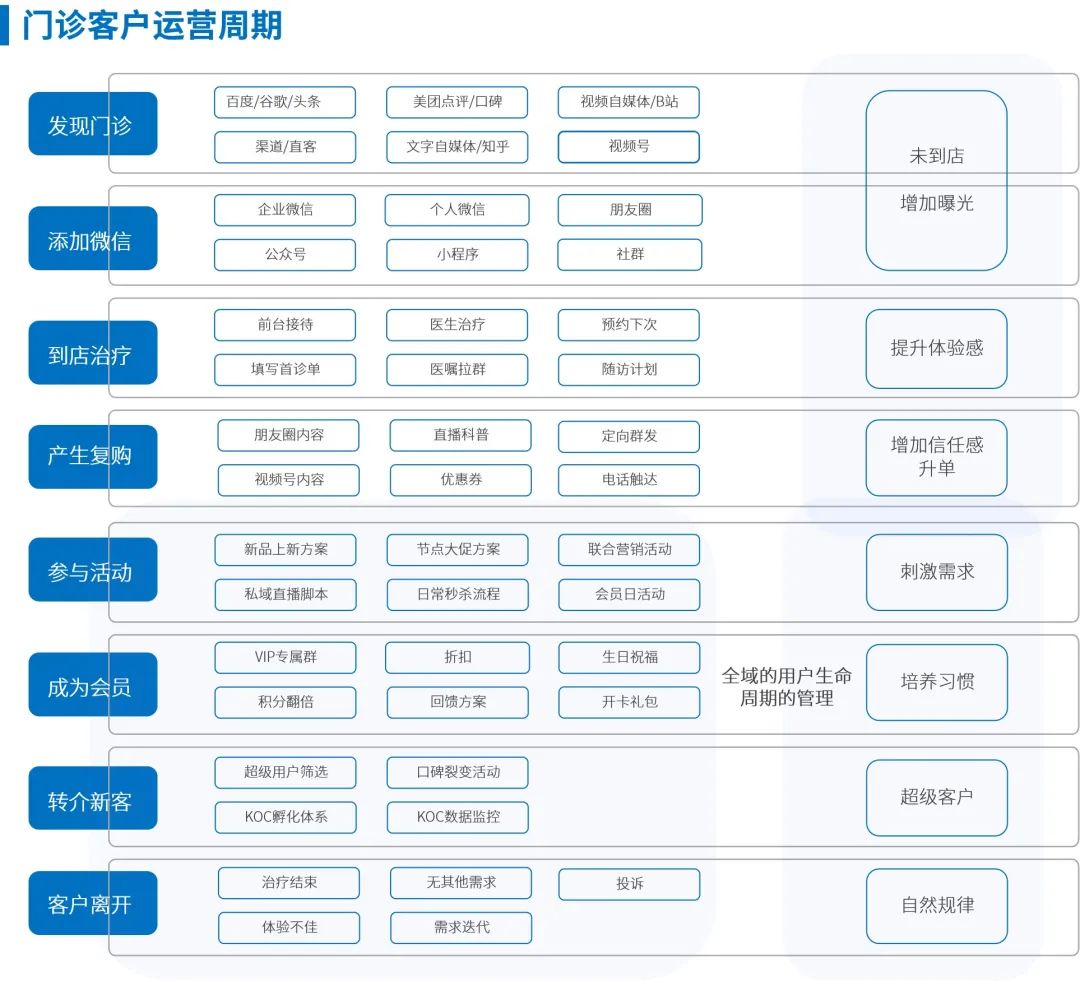
Task: Select the 电话触达 box
Action: 629,480
